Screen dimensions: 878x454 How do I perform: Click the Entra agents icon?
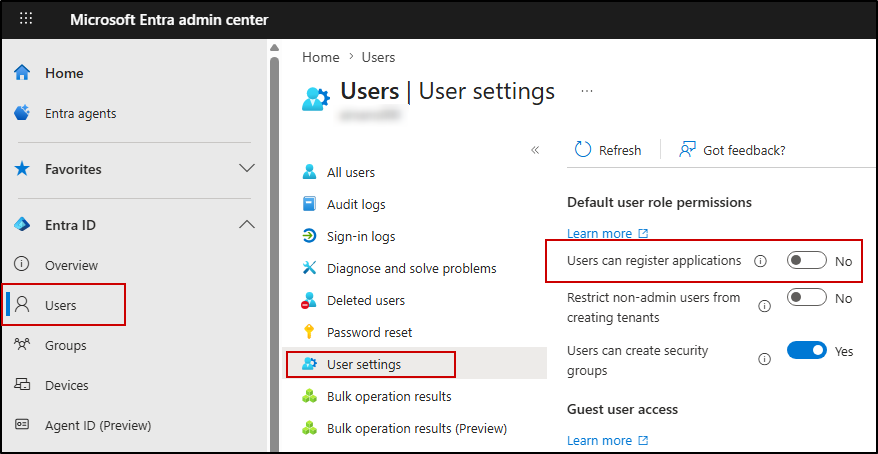tap(22, 113)
